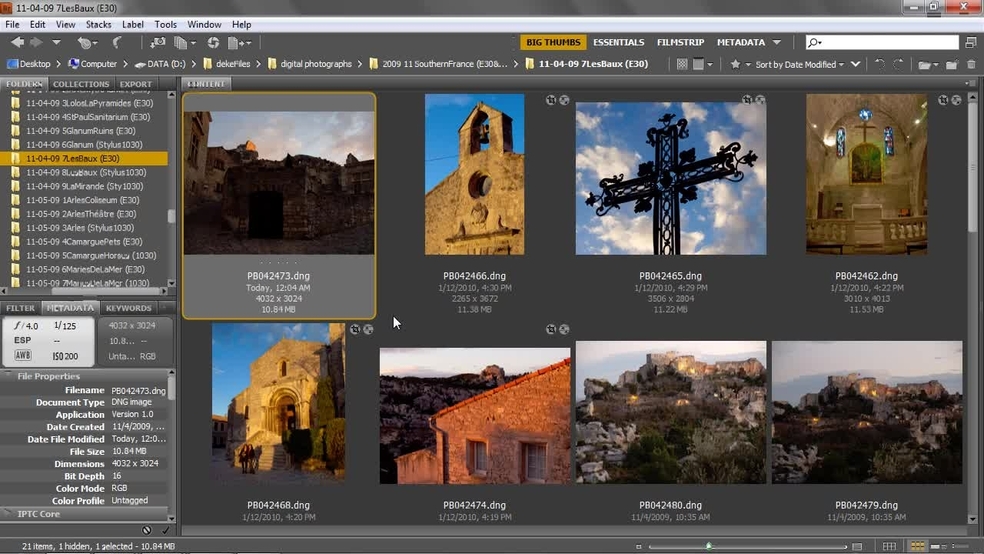Switch to the KEYWORDS panel tab
The height and width of the screenshot is (554, 984).
(129, 308)
